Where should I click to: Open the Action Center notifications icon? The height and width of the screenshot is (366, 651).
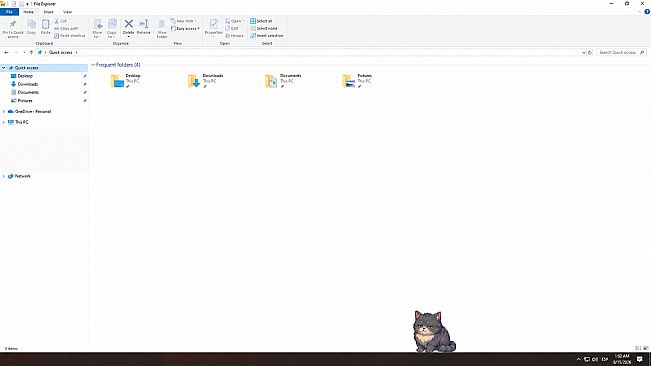pyautogui.click(x=640, y=359)
